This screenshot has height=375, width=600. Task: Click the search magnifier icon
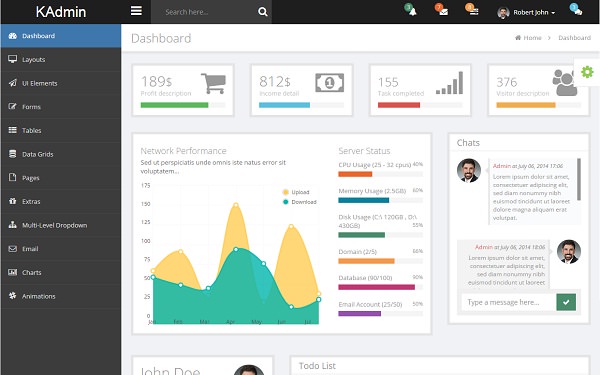tap(262, 12)
